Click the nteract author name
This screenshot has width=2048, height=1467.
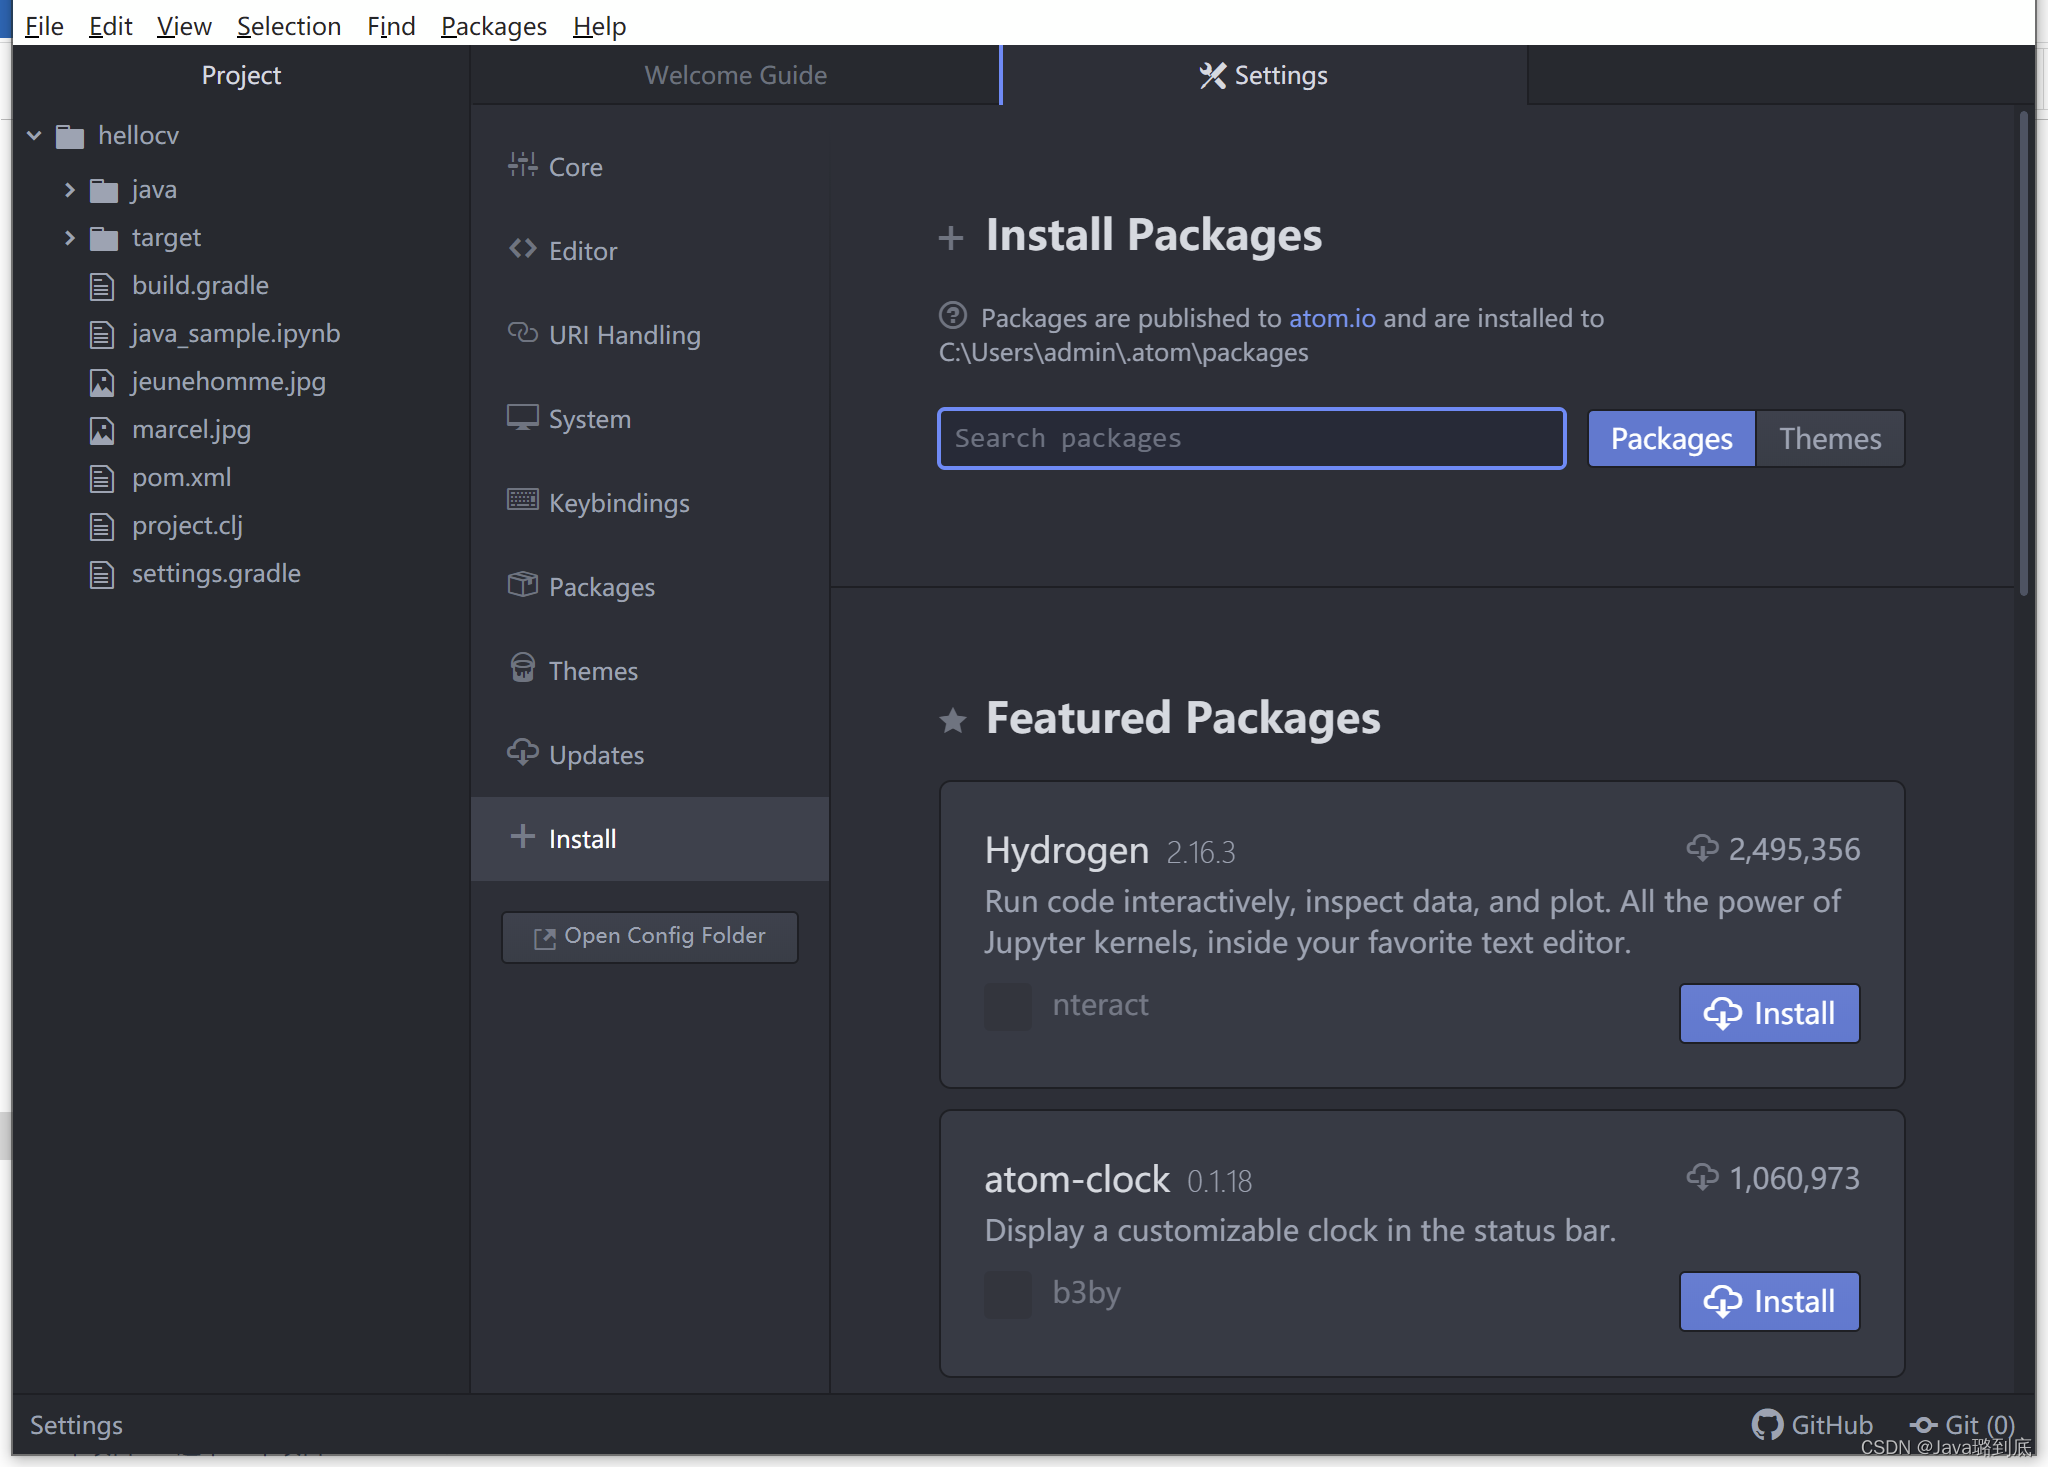[x=1100, y=1005]
